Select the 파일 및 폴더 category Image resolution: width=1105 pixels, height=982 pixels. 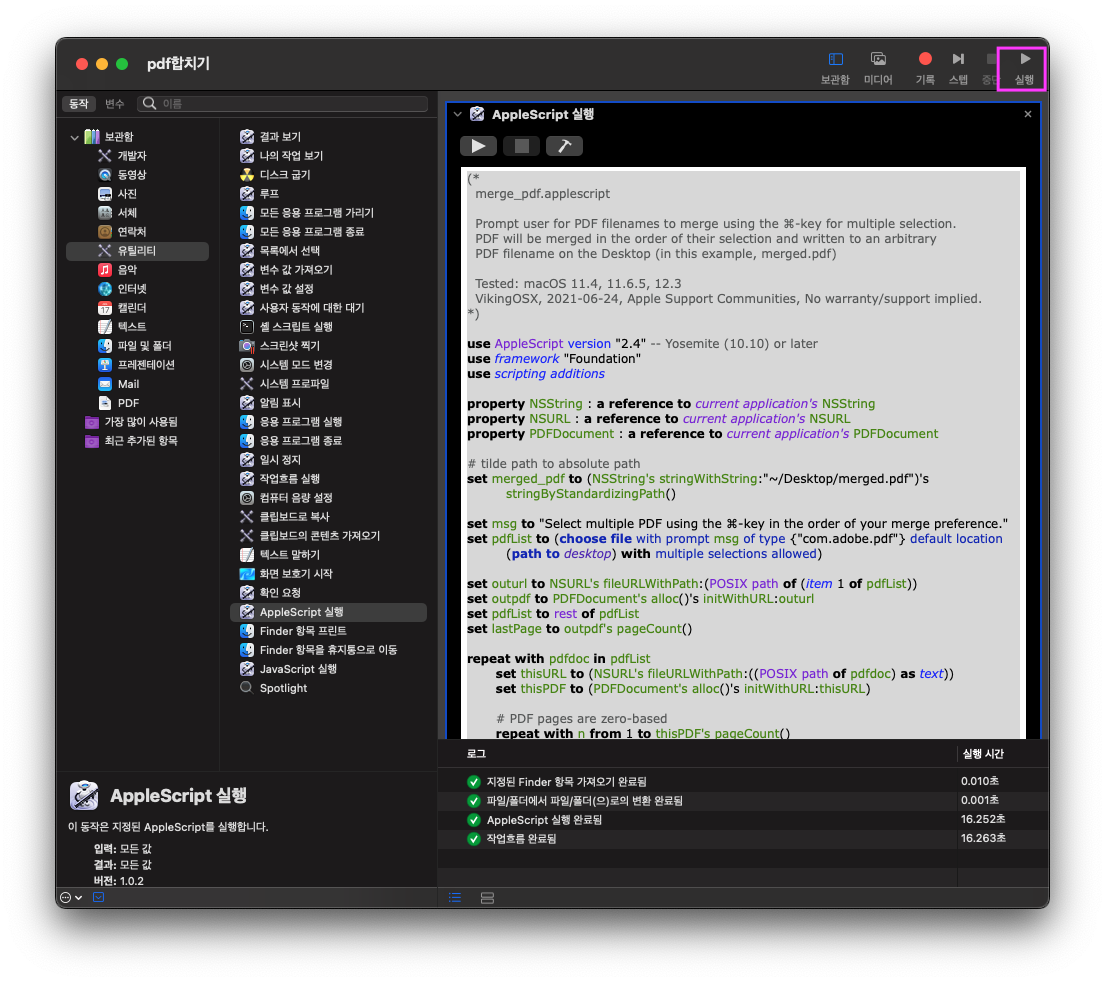pos(144,346)
